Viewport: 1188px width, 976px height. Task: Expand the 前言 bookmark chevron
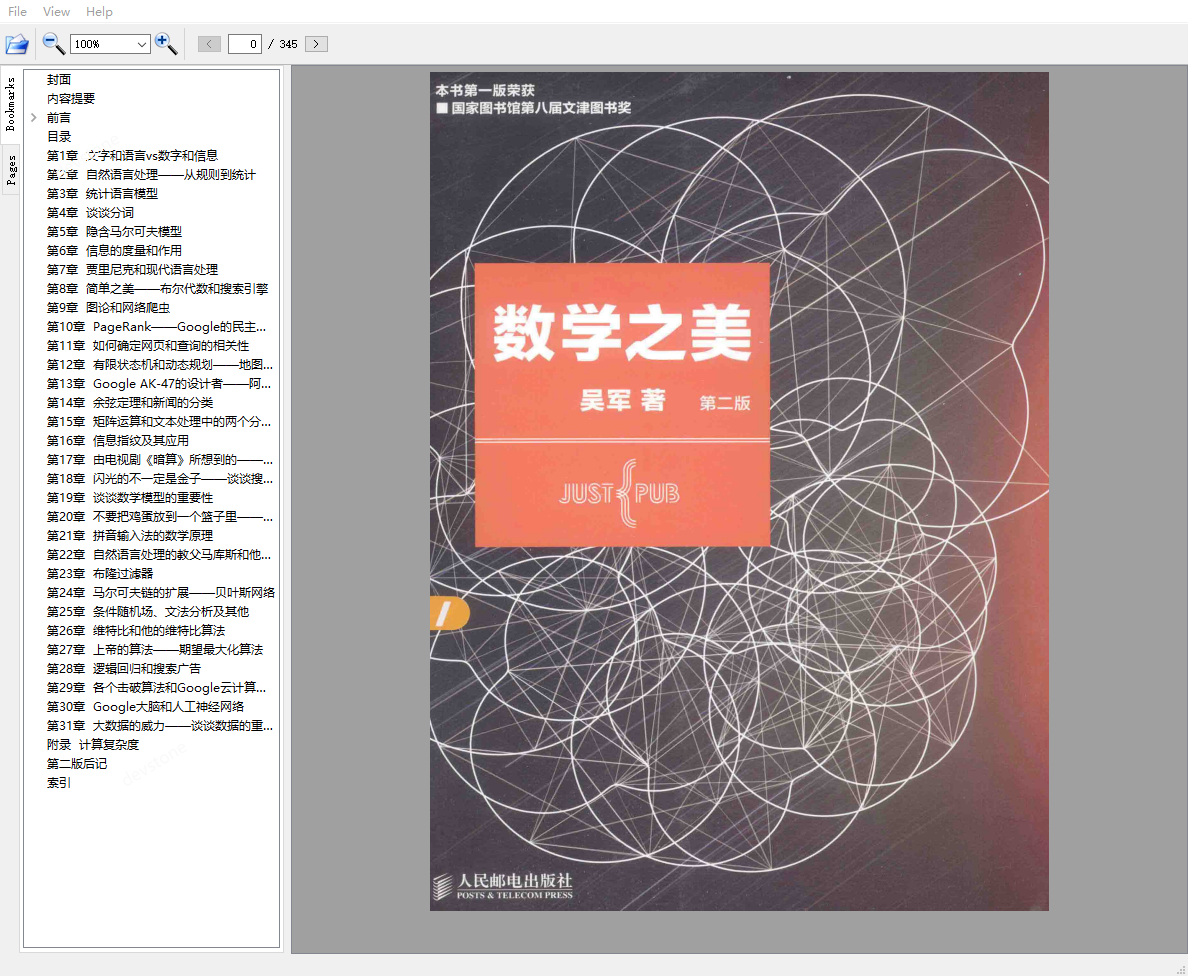33,117
